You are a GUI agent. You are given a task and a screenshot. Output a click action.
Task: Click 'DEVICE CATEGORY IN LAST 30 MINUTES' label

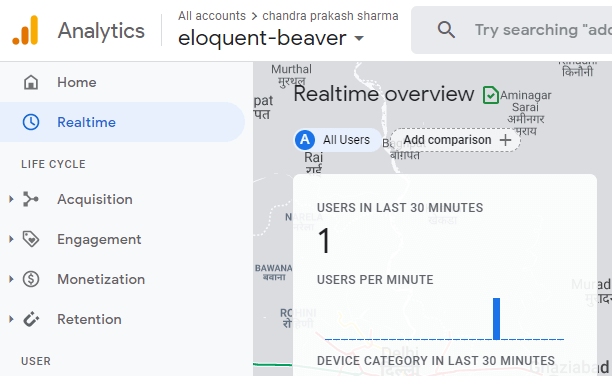click(x=436, y=360)
